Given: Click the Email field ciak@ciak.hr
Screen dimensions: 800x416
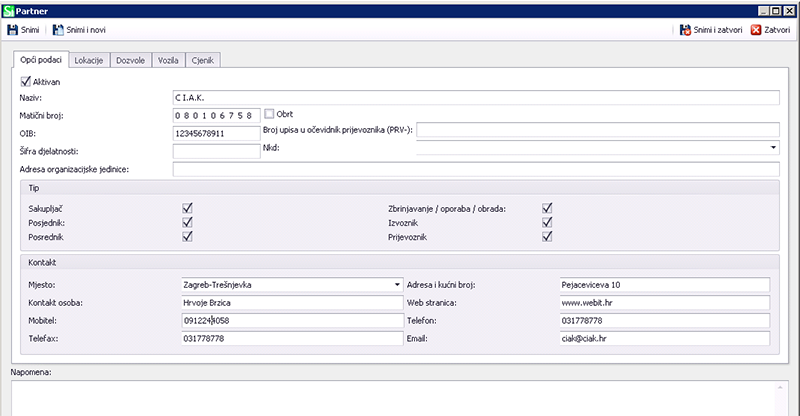Looking at the screenshot, I should (x=665, y=338).
